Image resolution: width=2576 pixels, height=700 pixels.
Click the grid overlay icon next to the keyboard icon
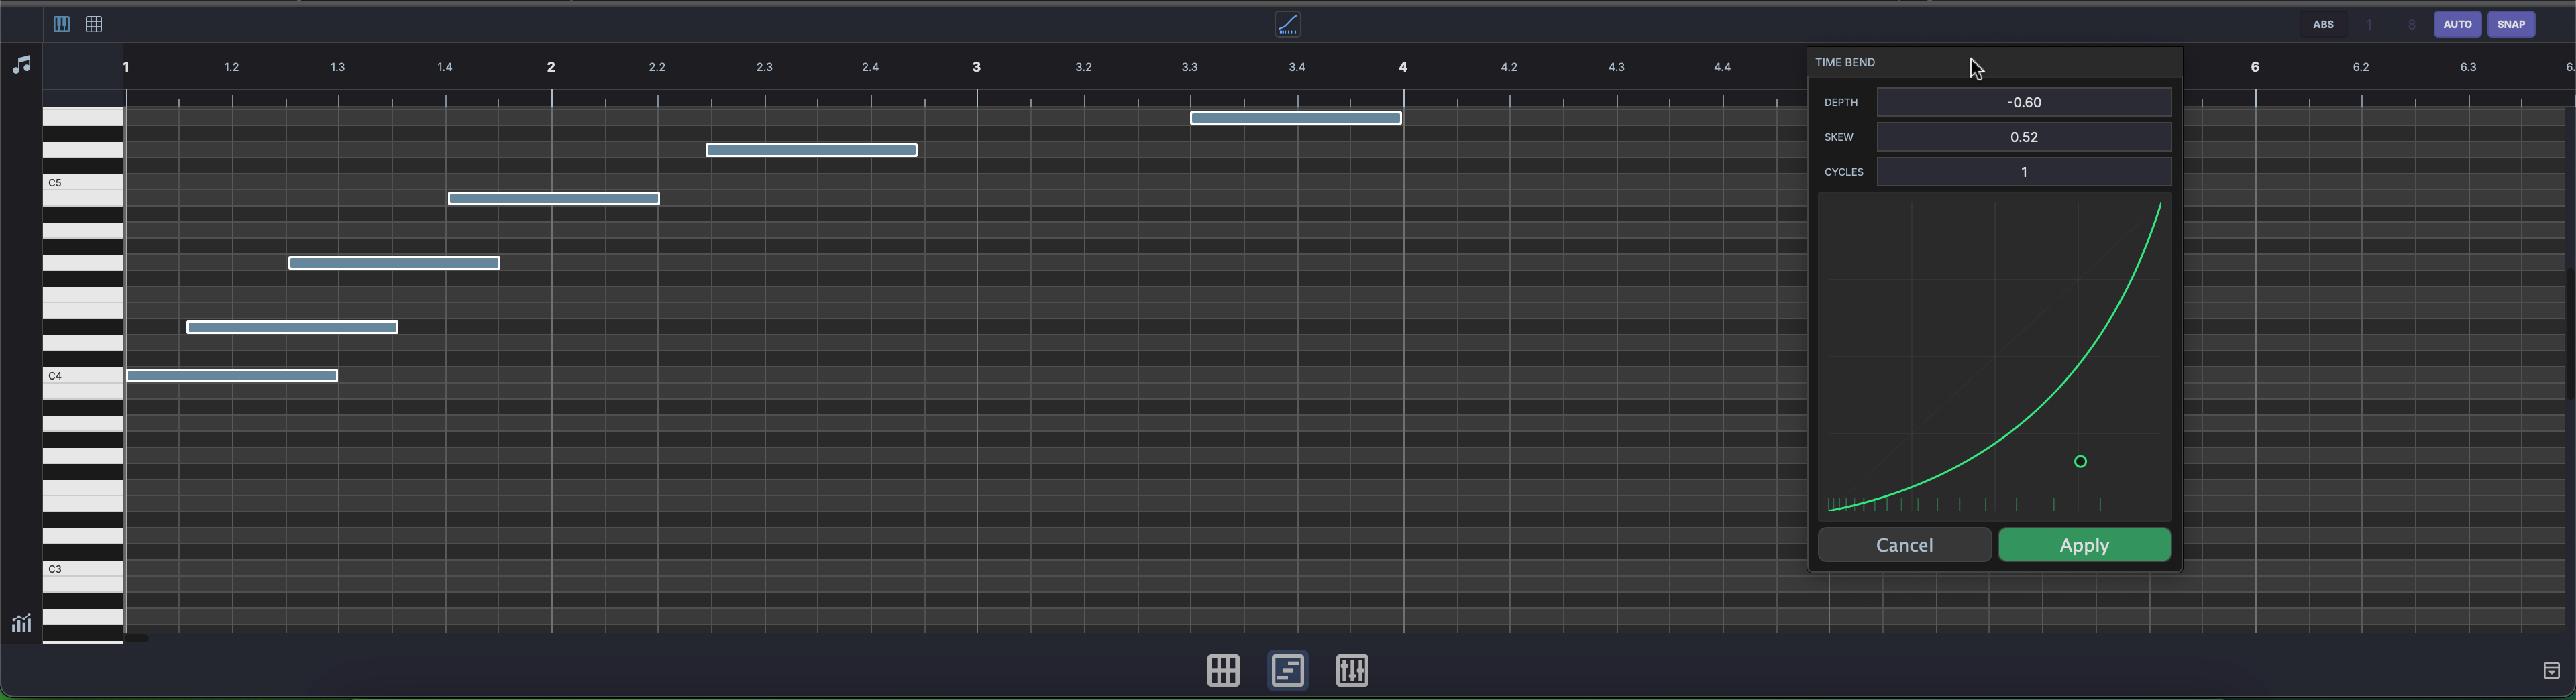point(95,24)
